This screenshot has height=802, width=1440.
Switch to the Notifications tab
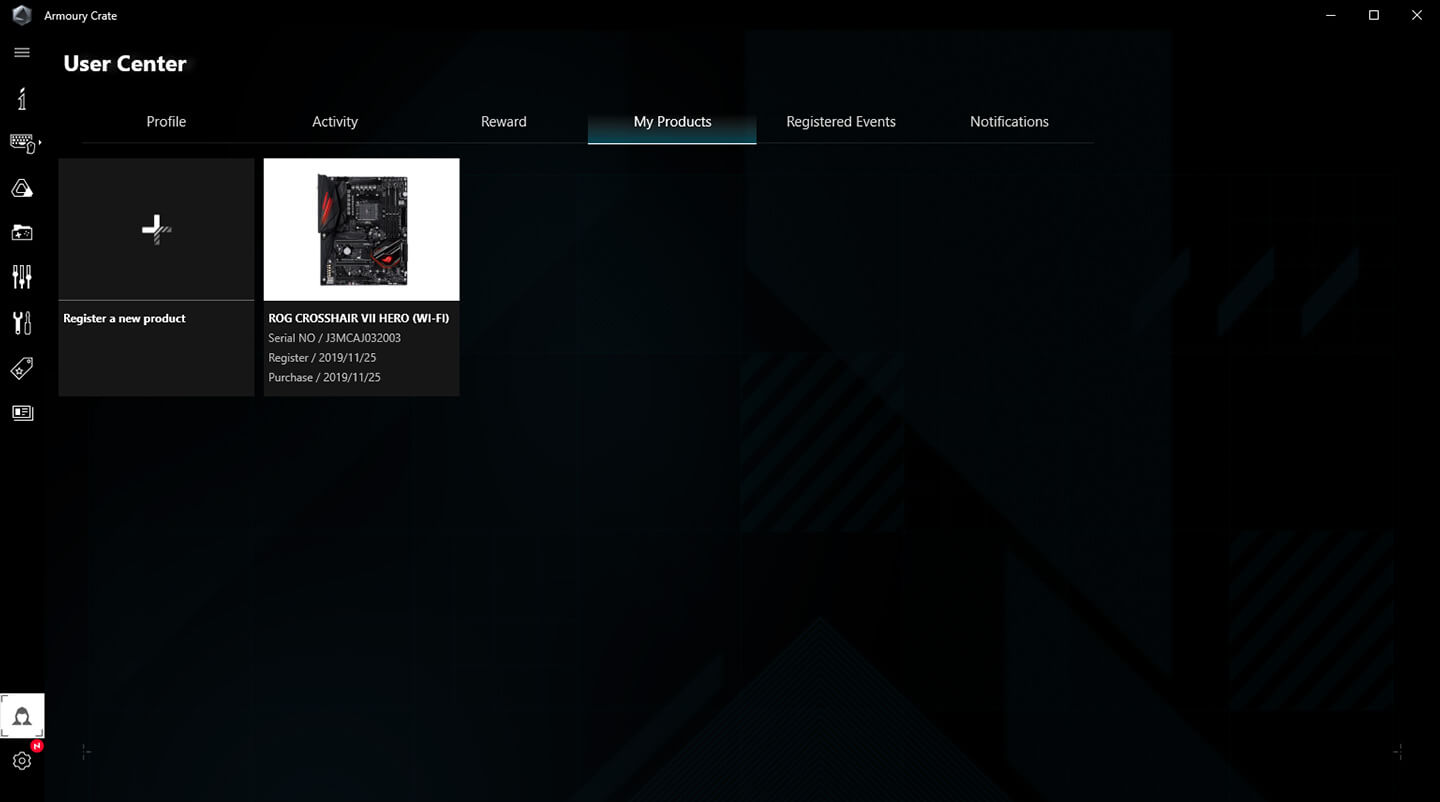tap(1009, 122)
